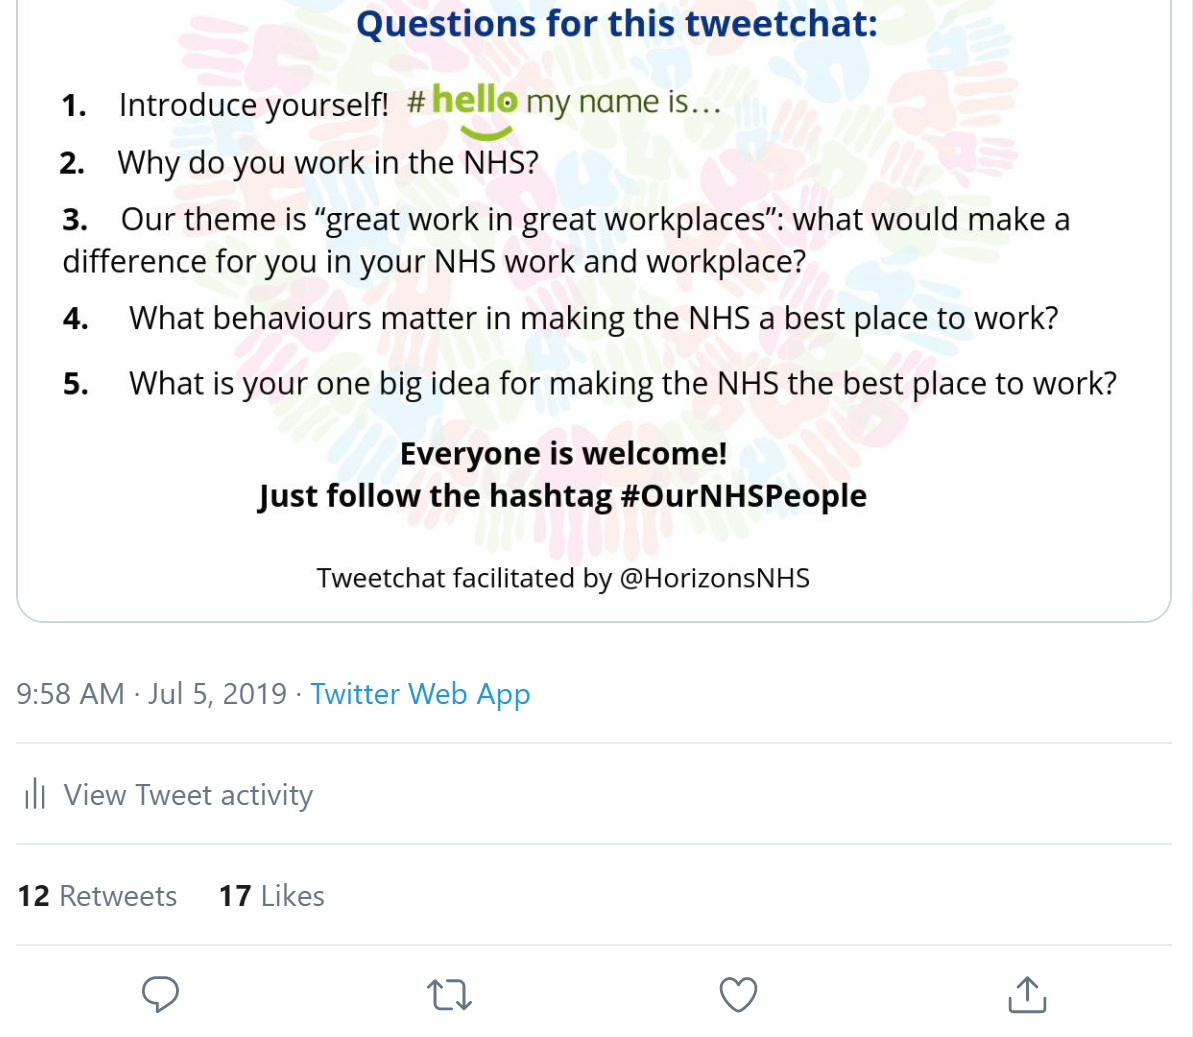Click the reply speech bubble icon
1193x1037 pixels.
click(x=160, y=994)
